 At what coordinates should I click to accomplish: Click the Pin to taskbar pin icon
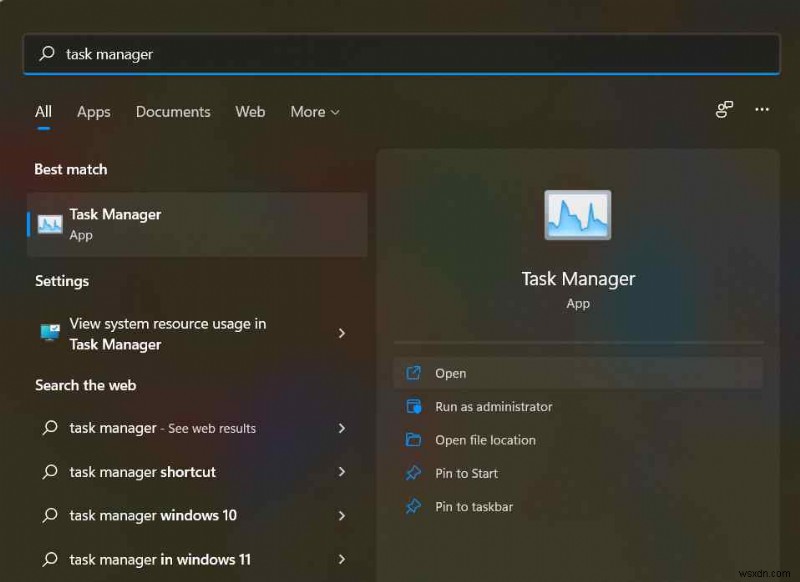(x=415, y=507)
